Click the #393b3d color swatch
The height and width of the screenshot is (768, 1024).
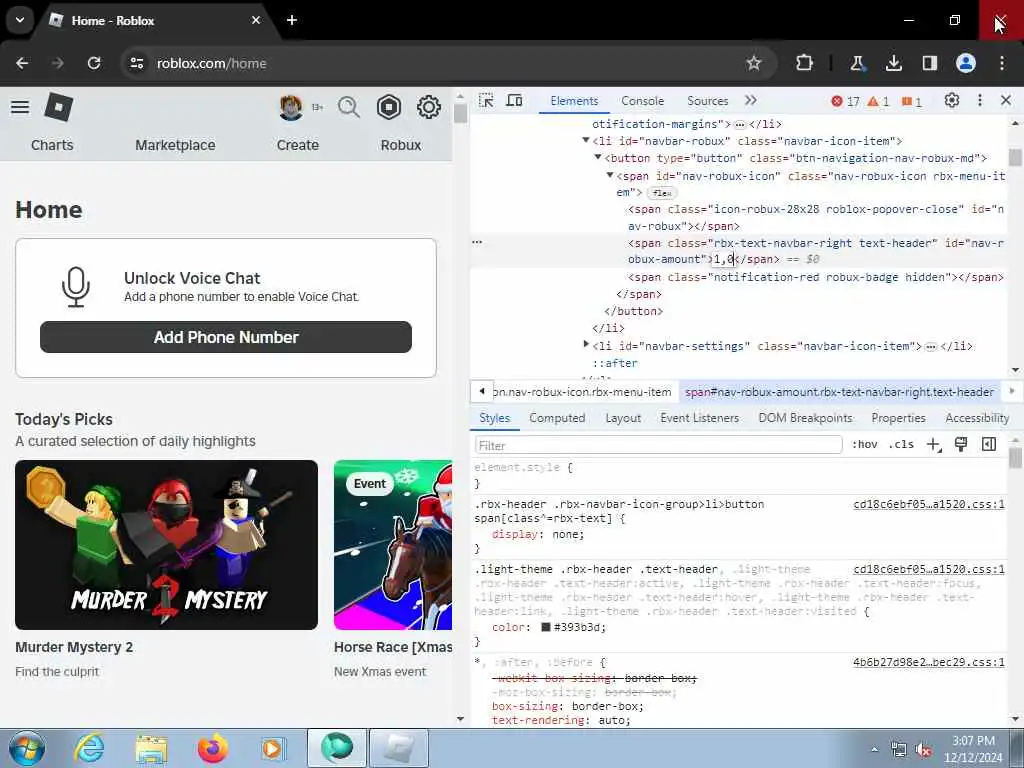(x=546, y=627)
